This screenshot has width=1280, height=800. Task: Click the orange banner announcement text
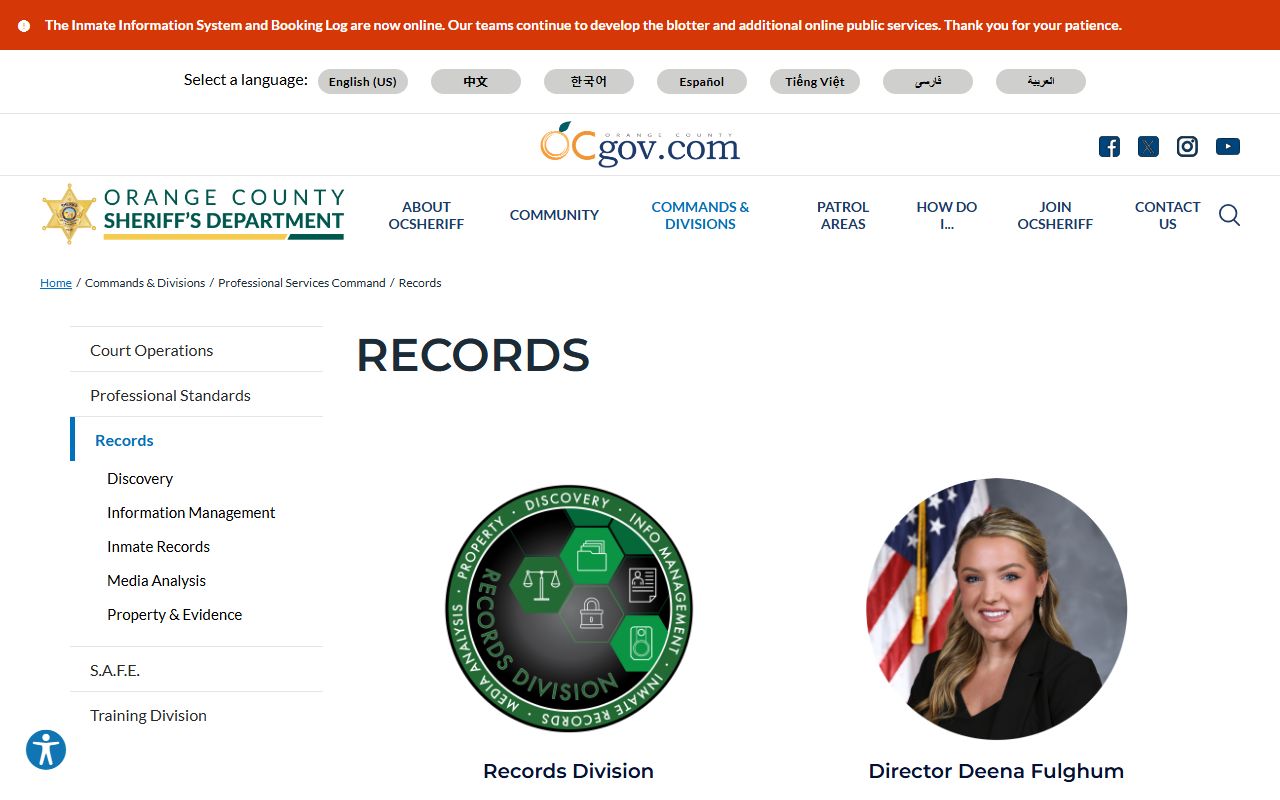point(583,26)
